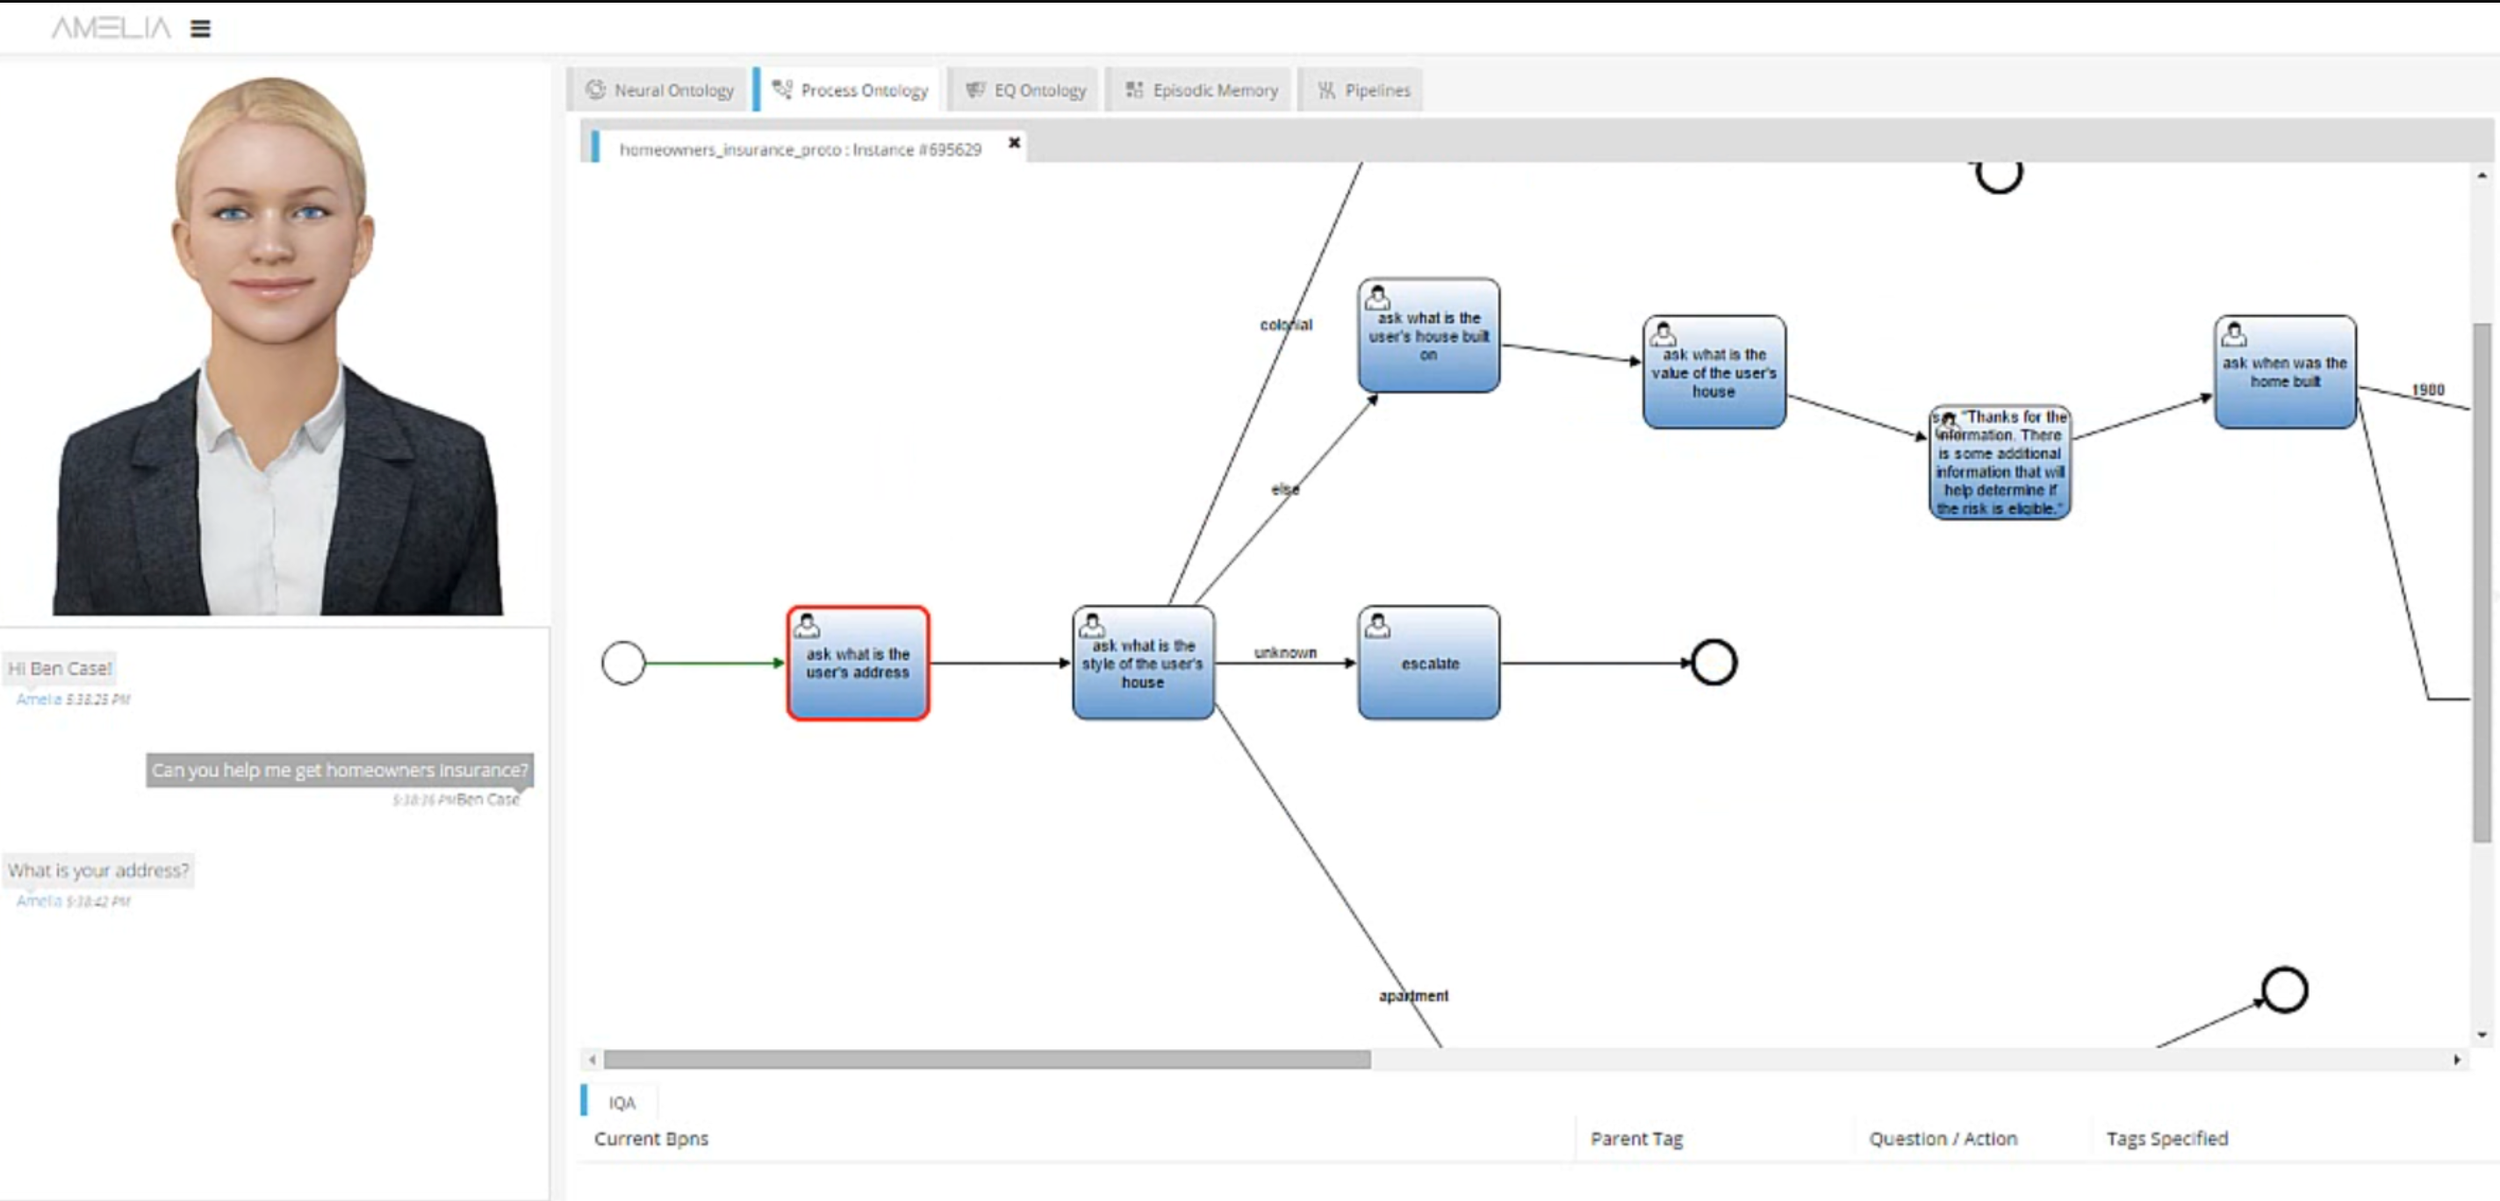Viewport: 2500px width, 1201px height.
Task: Select the IQA tab below the diagram
Action: pyautogui.click(x=621, y=1102)
